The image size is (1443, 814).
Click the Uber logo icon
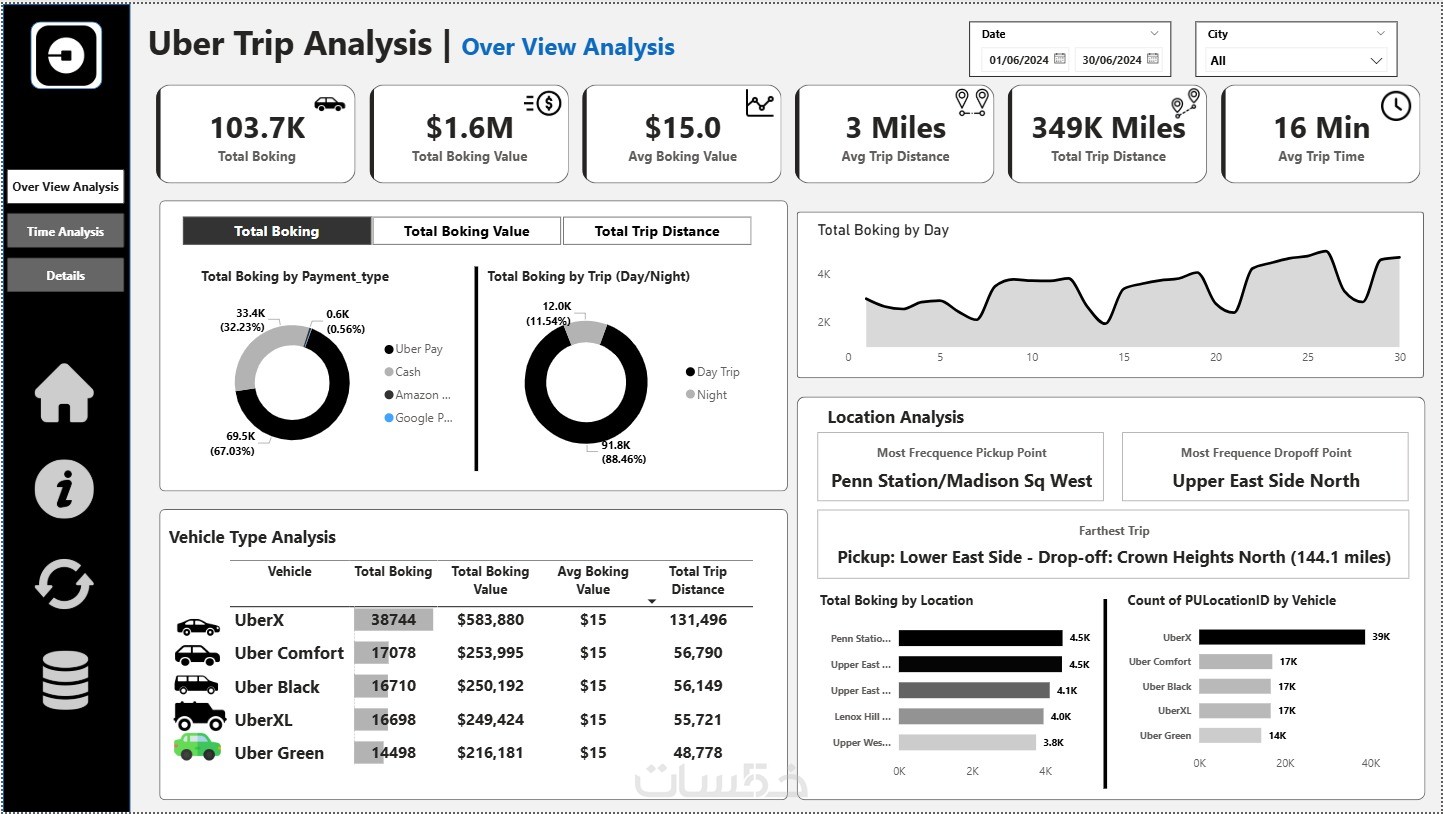coord(66,56)
